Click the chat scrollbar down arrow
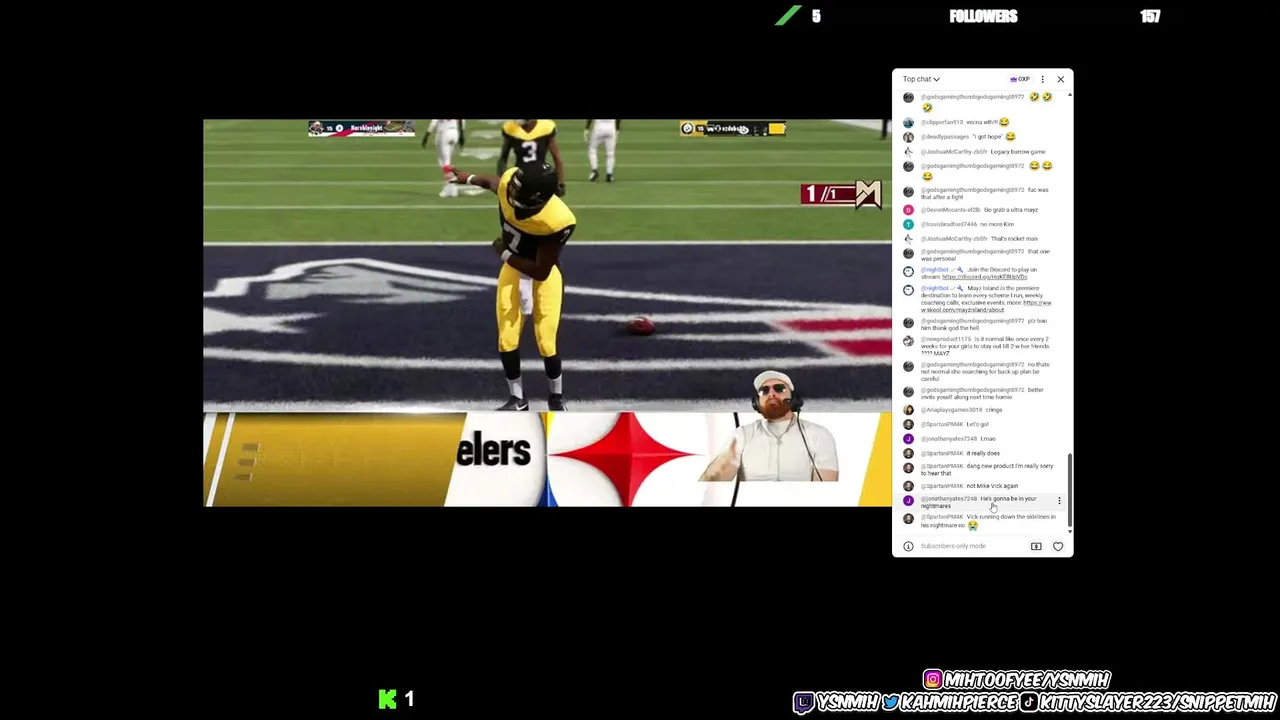Screen dimensions: 1280x720 (1070, 530)
